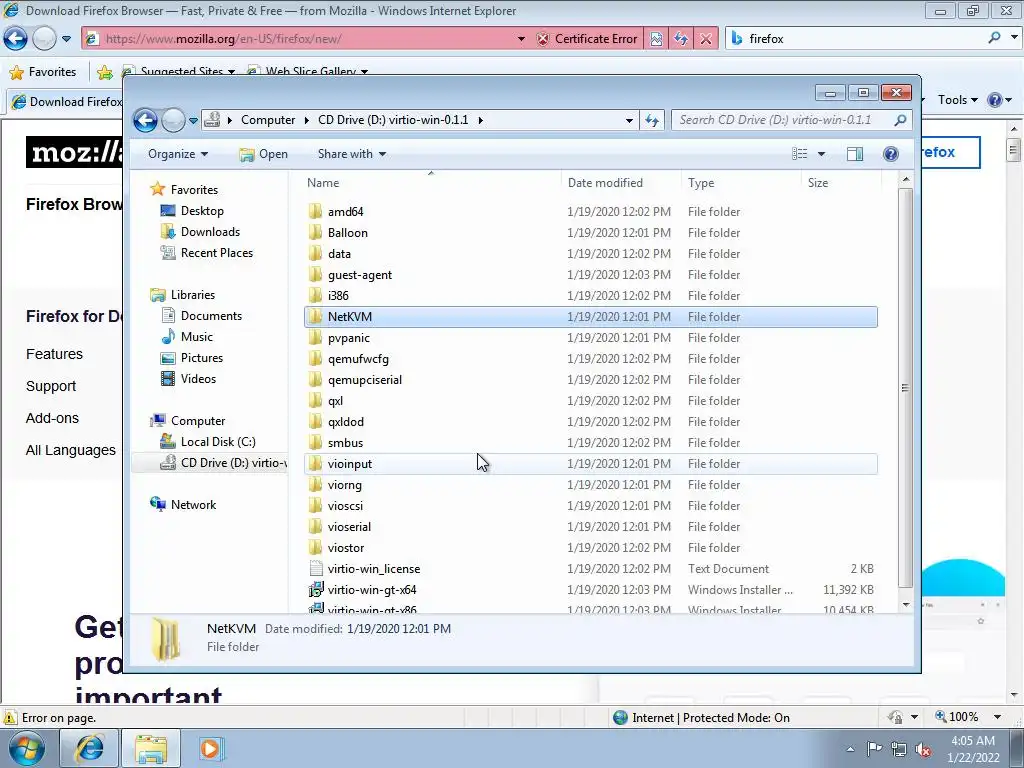Screen dimensions: 1024x768
Task: Open the Documents library
Action: coord(211,315)
